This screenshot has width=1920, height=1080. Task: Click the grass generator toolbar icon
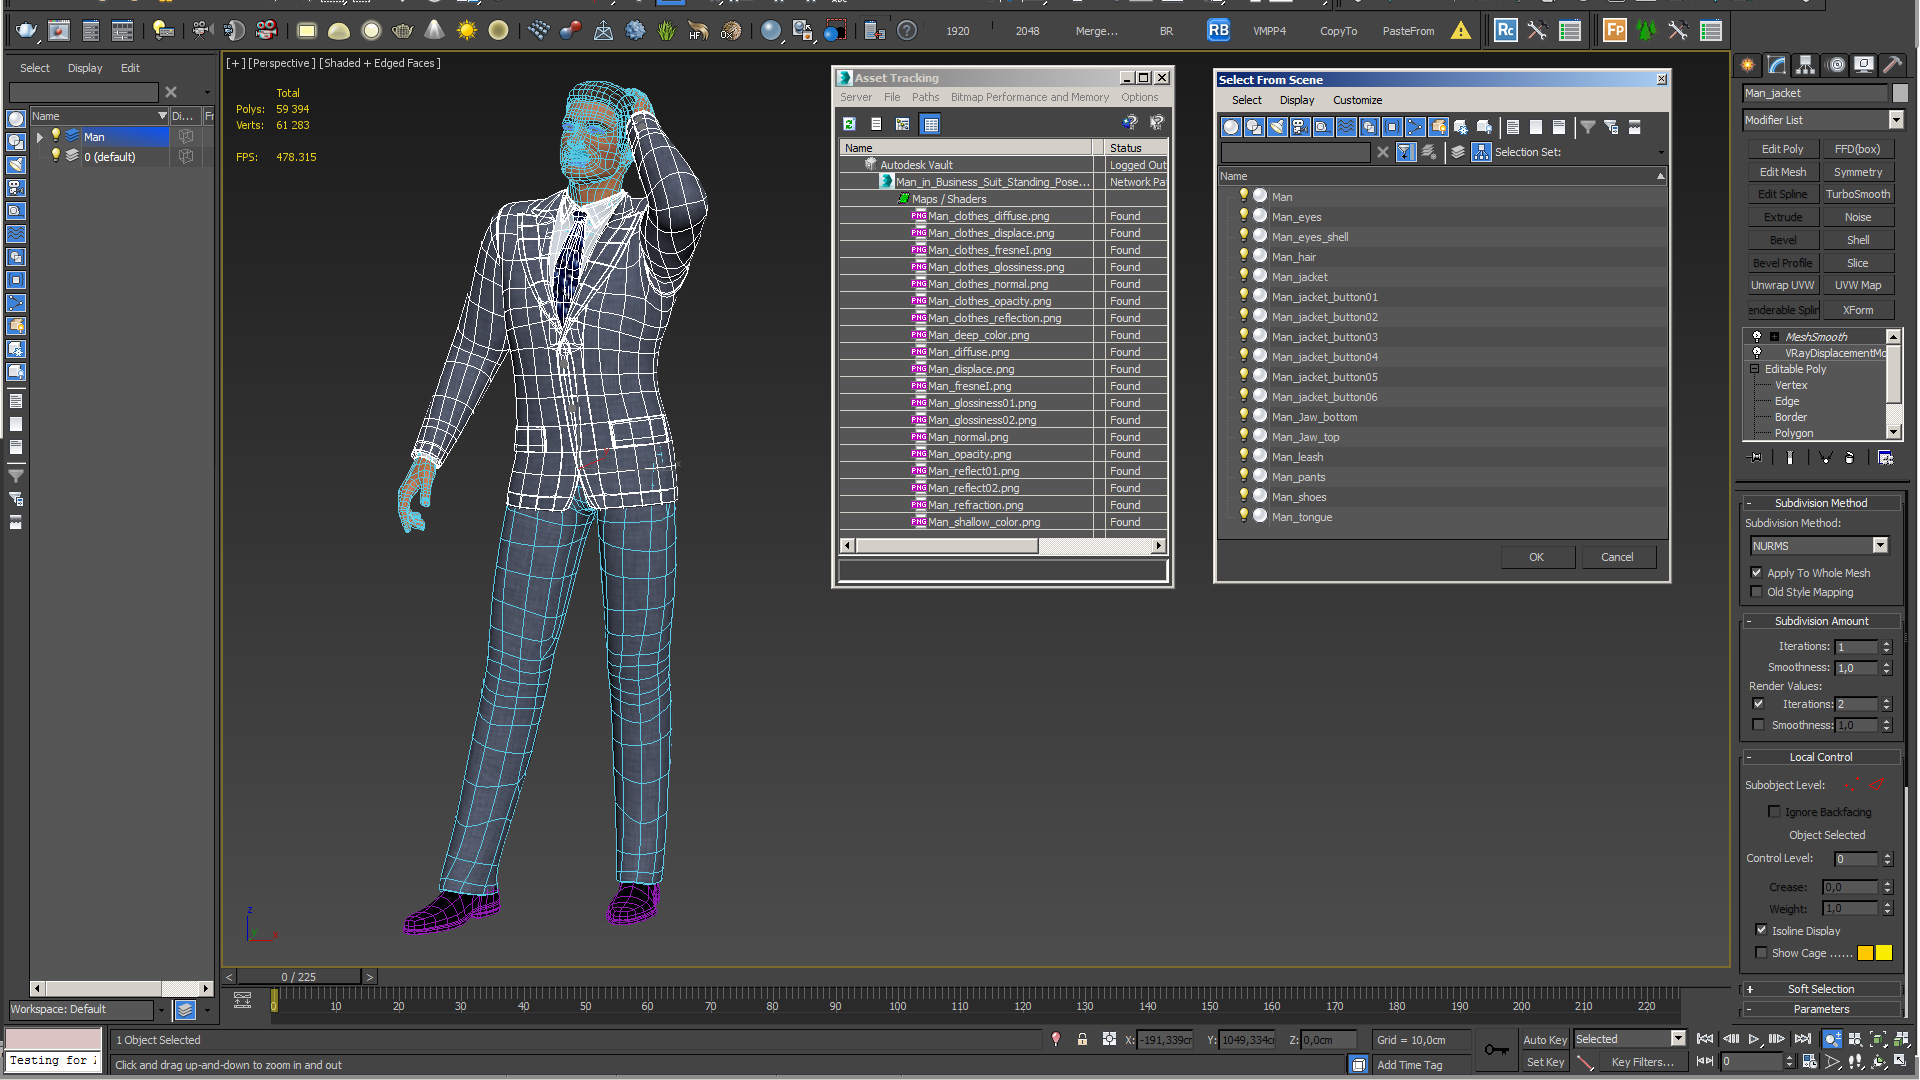(x=667, y=31)
